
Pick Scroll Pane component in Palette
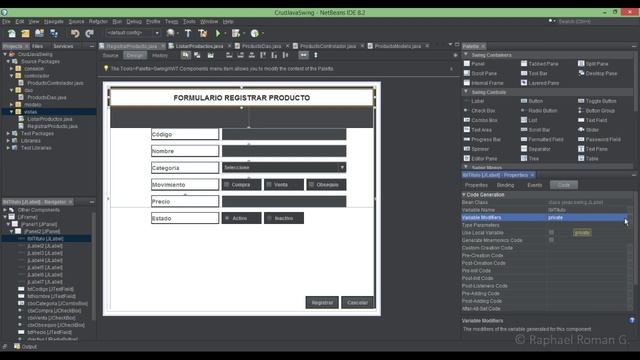(480, 73)
